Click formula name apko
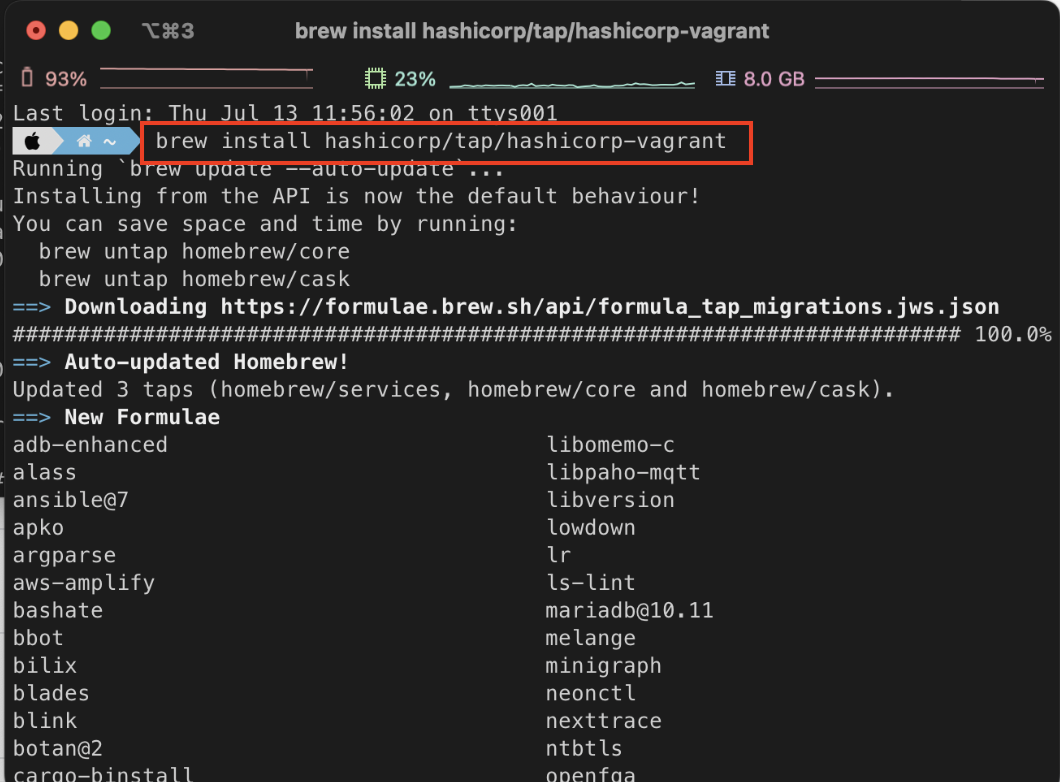Viewport: 1060px width, 782px height. coord(38,528)
